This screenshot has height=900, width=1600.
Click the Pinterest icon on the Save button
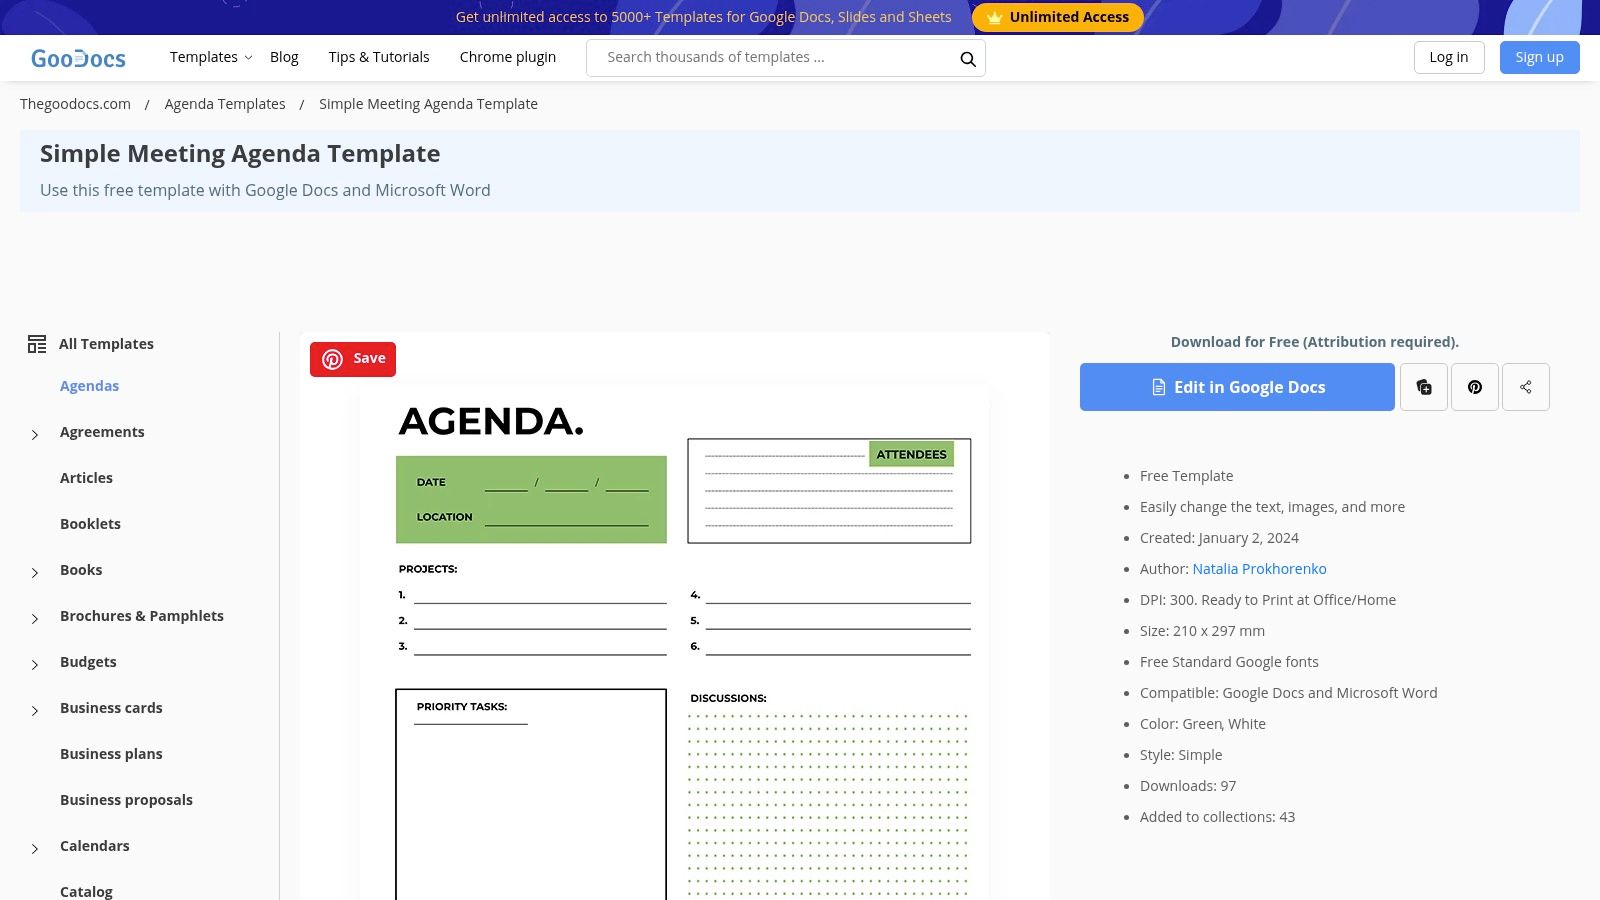pos(333,359)
